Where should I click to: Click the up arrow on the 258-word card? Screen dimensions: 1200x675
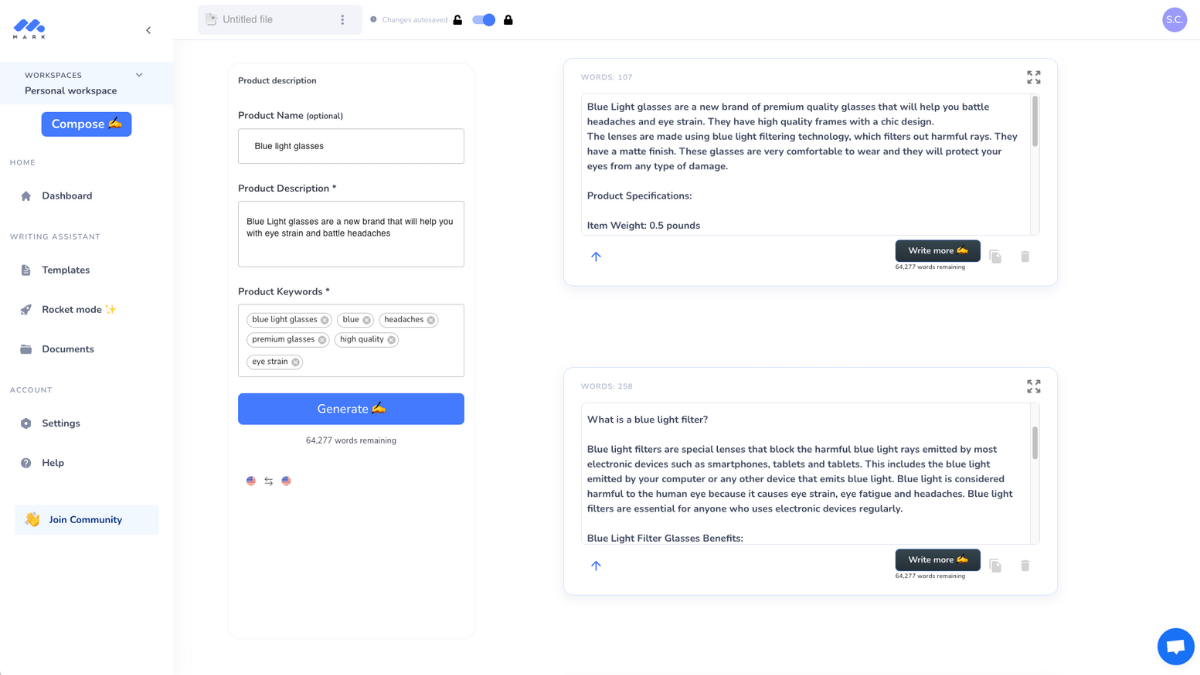[x=596, y=566]
